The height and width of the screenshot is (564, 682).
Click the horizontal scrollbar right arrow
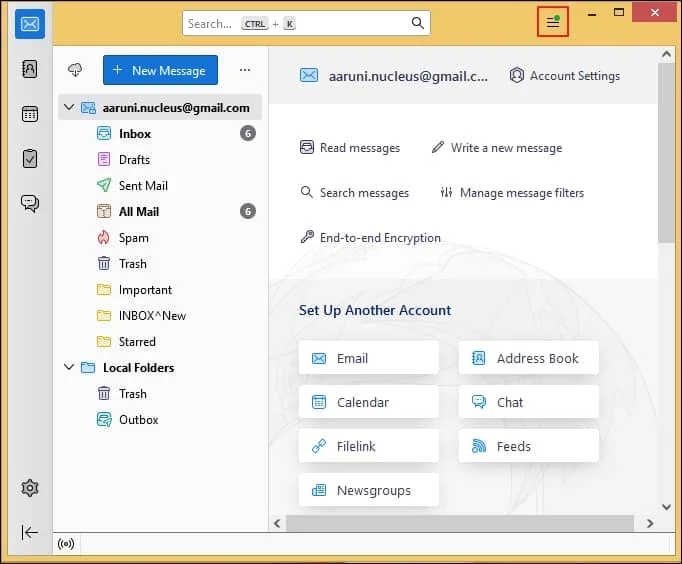pos(650,523)
